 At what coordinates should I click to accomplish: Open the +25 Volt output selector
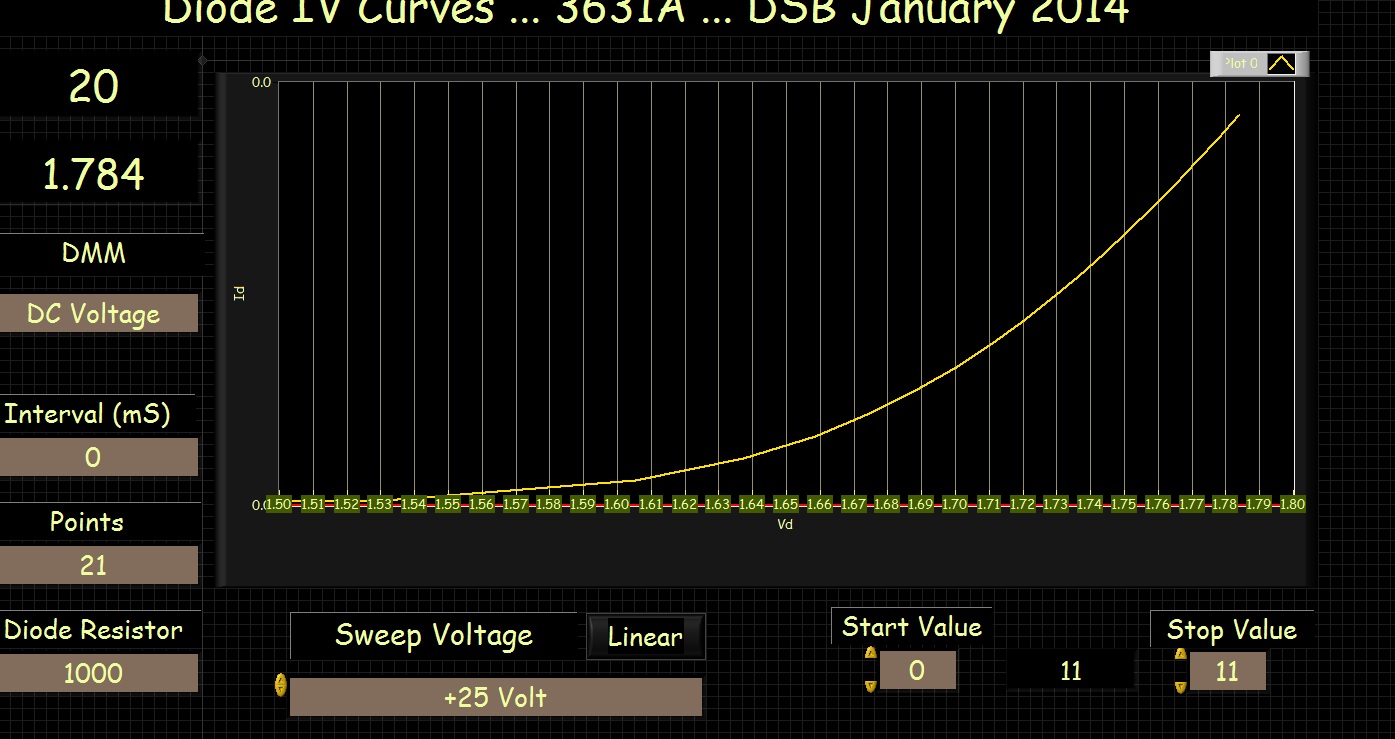[495, 697]
